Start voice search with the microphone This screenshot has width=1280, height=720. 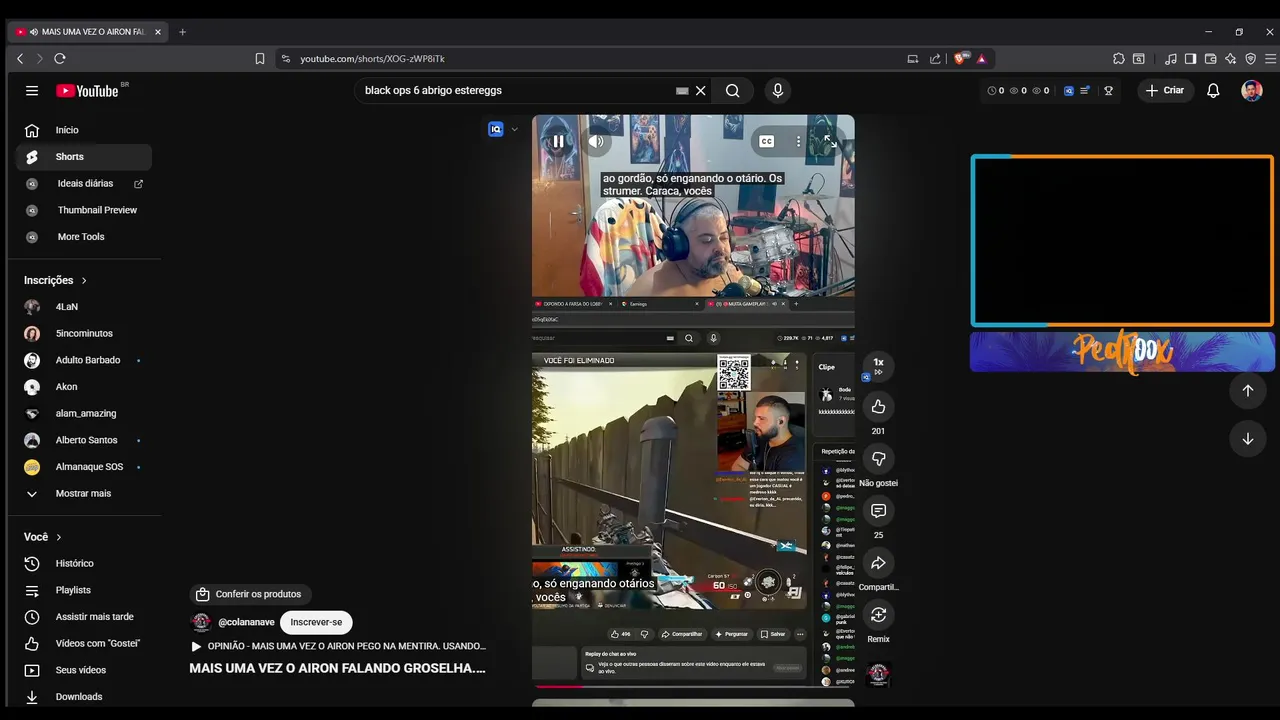click(778, 90)
